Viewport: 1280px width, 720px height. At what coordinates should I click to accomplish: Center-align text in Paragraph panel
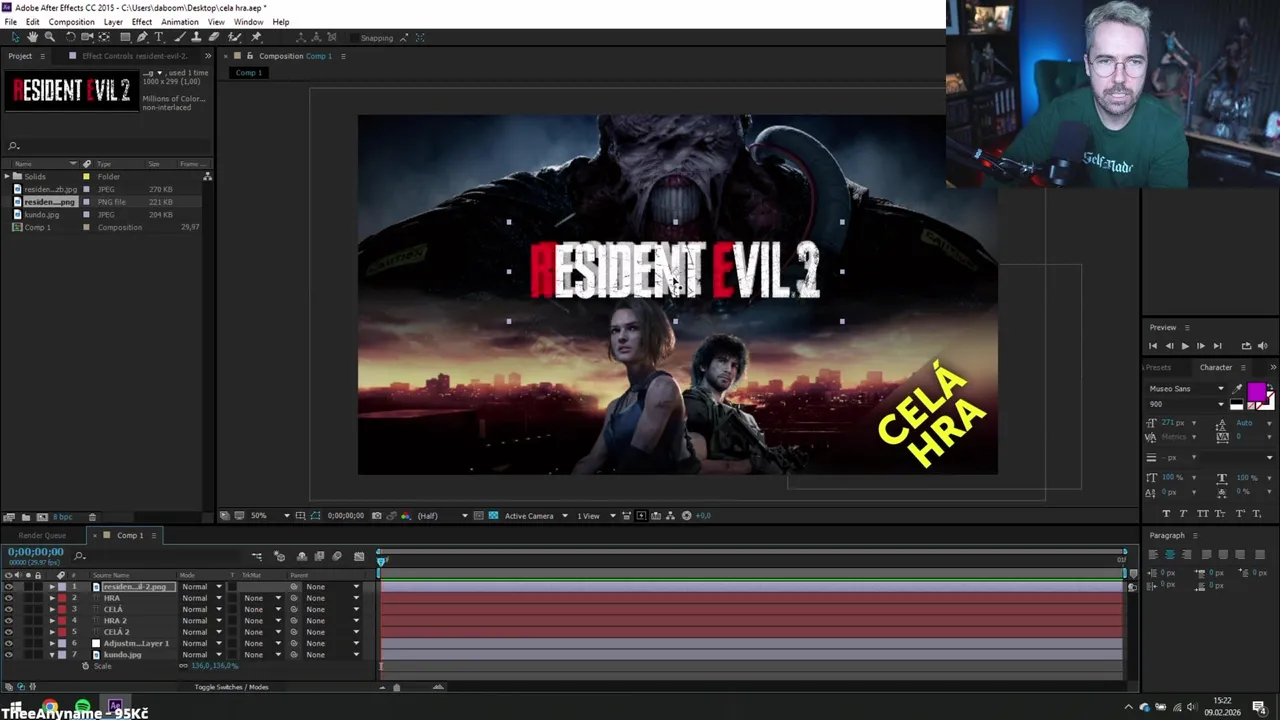(1169, 555)
